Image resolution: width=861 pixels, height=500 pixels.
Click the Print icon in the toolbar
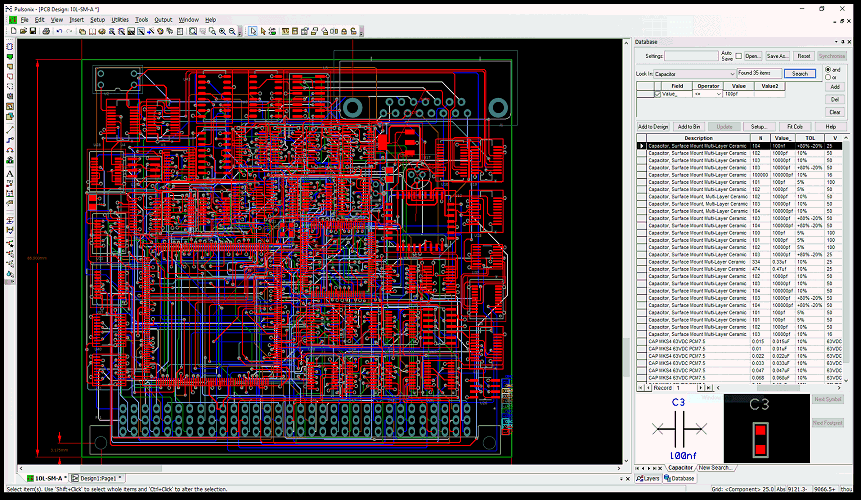pos(45,31)
